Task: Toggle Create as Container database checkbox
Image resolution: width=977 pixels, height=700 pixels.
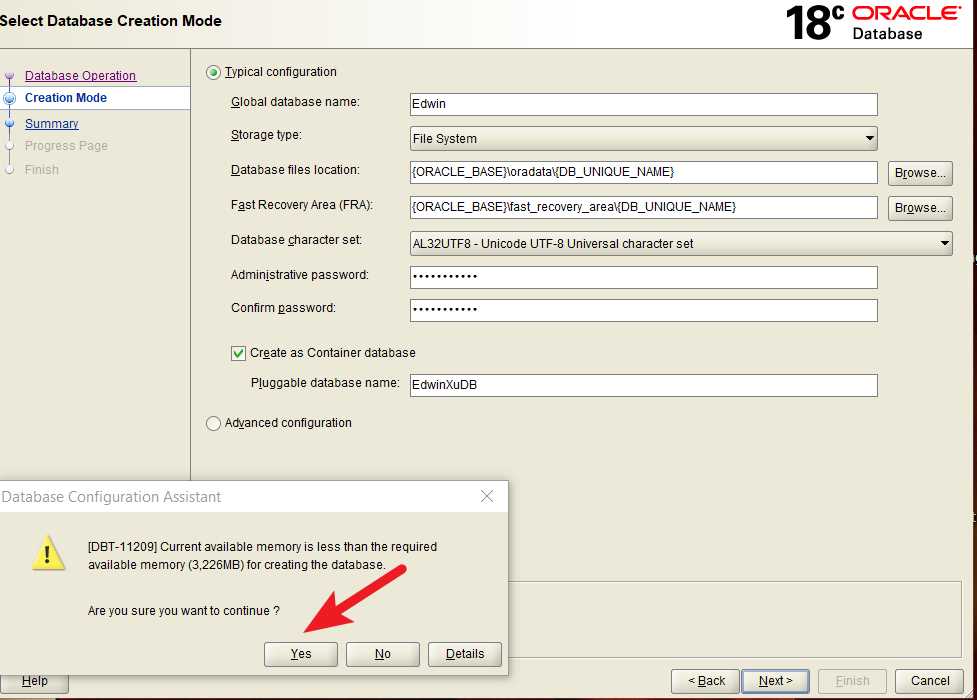Action: [x=238, y=353]
